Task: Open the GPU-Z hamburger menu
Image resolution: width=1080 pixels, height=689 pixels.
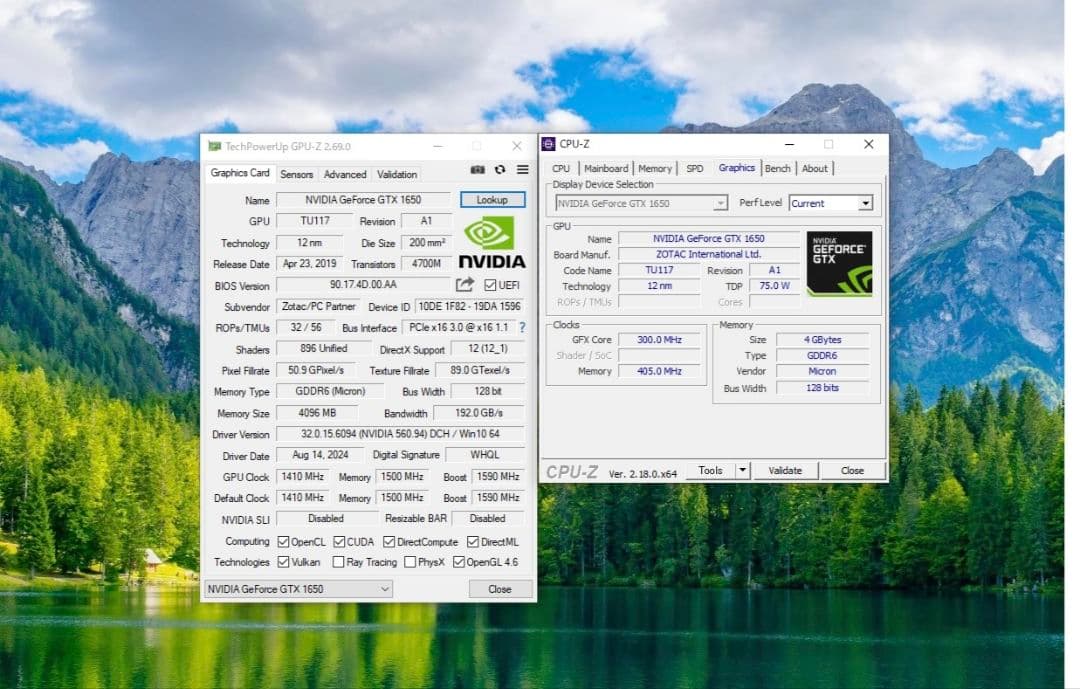Action: (523, 169)
